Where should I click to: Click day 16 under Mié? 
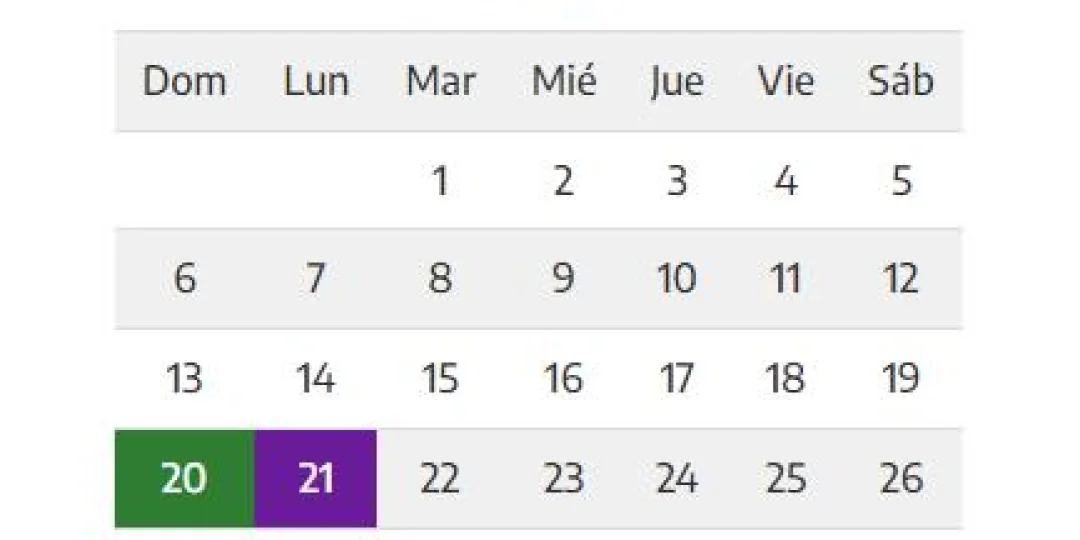coord(563,379)
